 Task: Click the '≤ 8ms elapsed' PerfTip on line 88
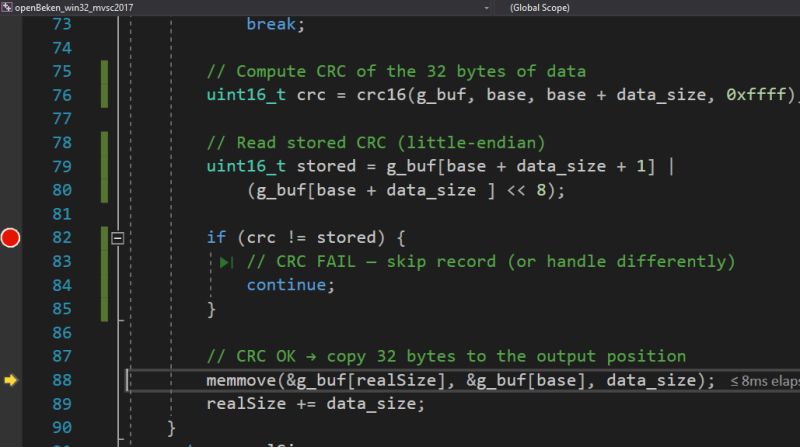click(764, 381)
